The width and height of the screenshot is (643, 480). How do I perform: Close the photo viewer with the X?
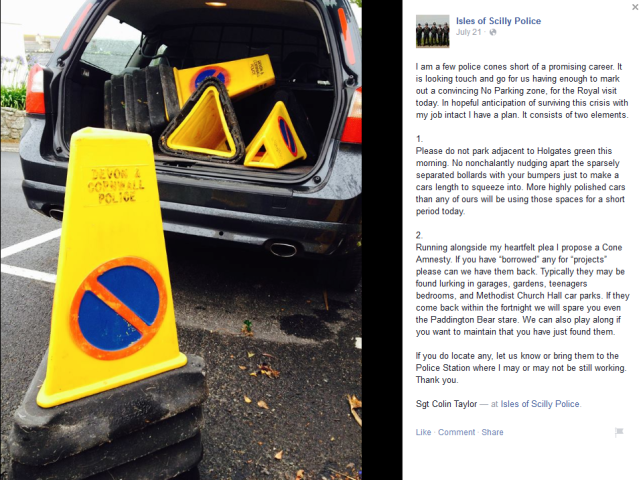click(635, 7)
